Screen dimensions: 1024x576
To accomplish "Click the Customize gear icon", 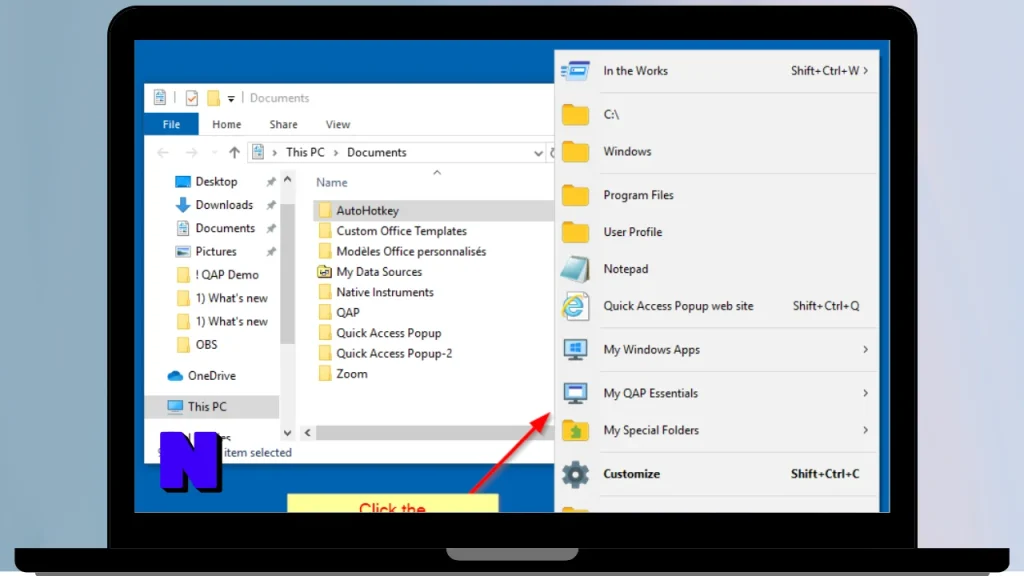I will pyautogui.click(x=575, y=474).
